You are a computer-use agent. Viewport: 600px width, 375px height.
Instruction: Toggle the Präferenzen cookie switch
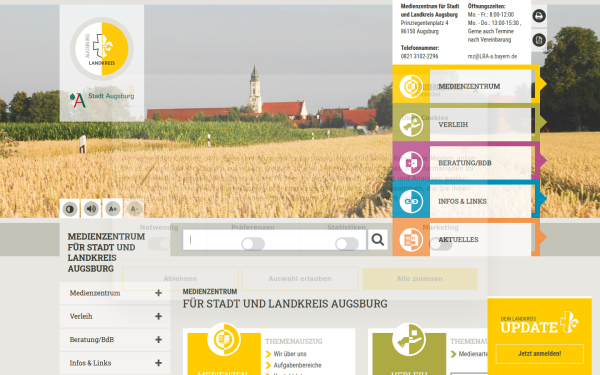tap(253, 244)
